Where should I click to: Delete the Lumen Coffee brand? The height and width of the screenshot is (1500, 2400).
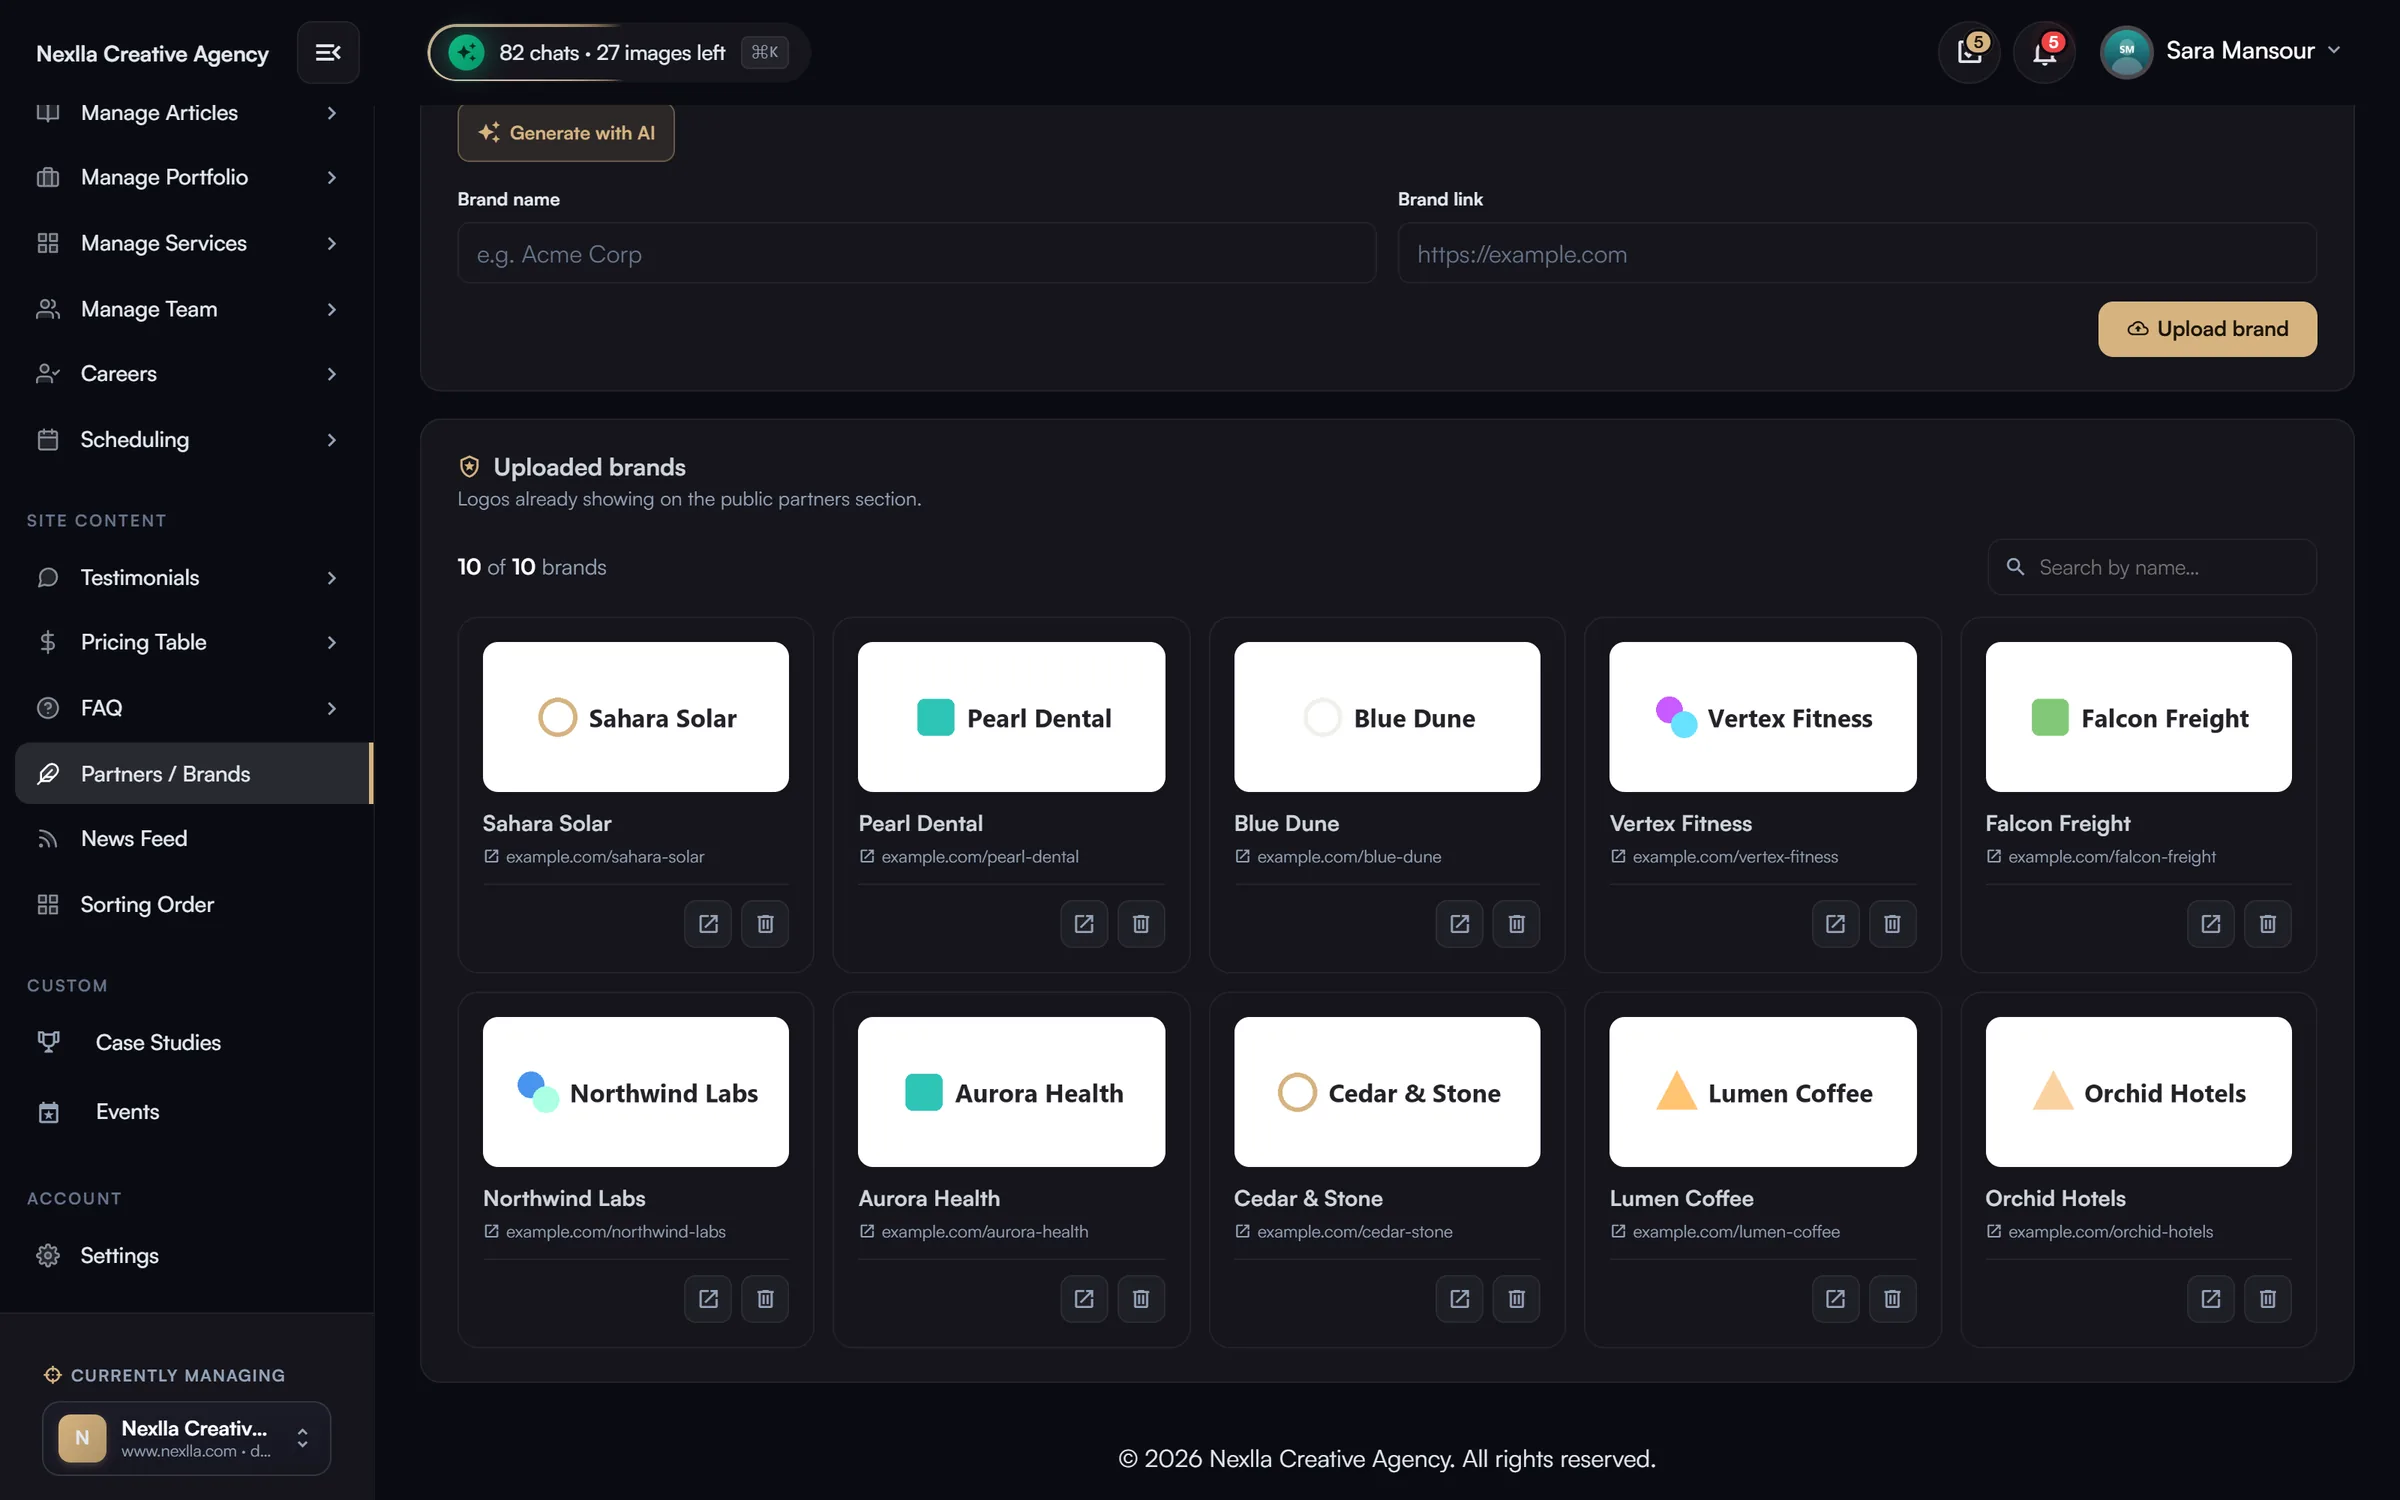click(x=1892, y=1298)
